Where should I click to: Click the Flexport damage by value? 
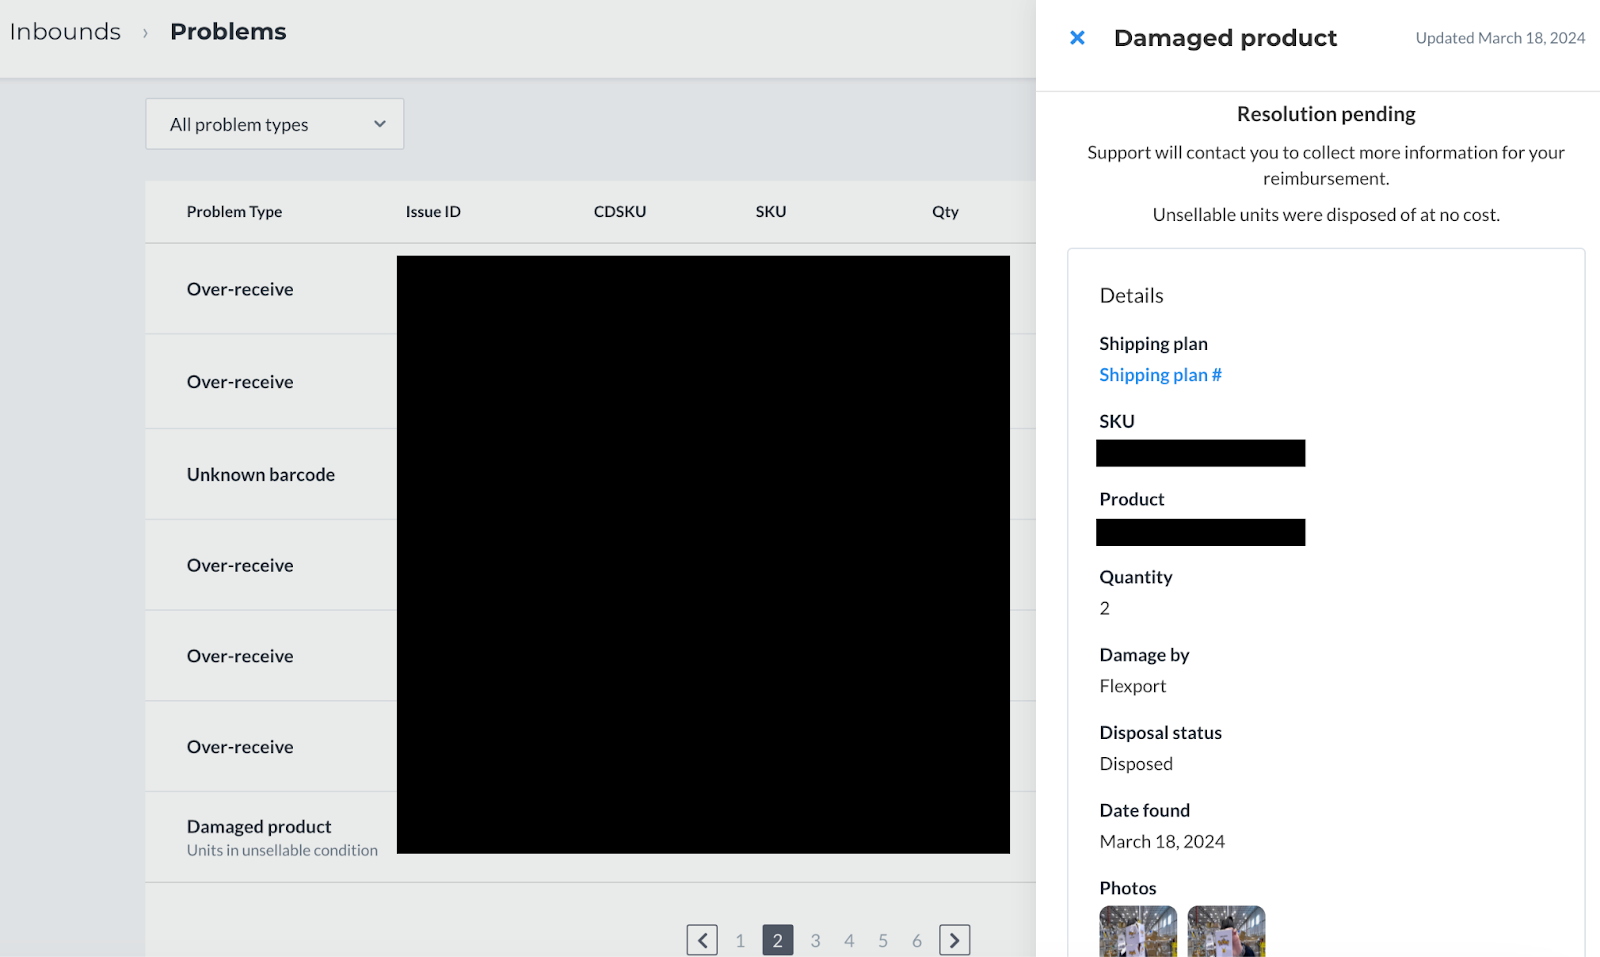(1133, 686)
